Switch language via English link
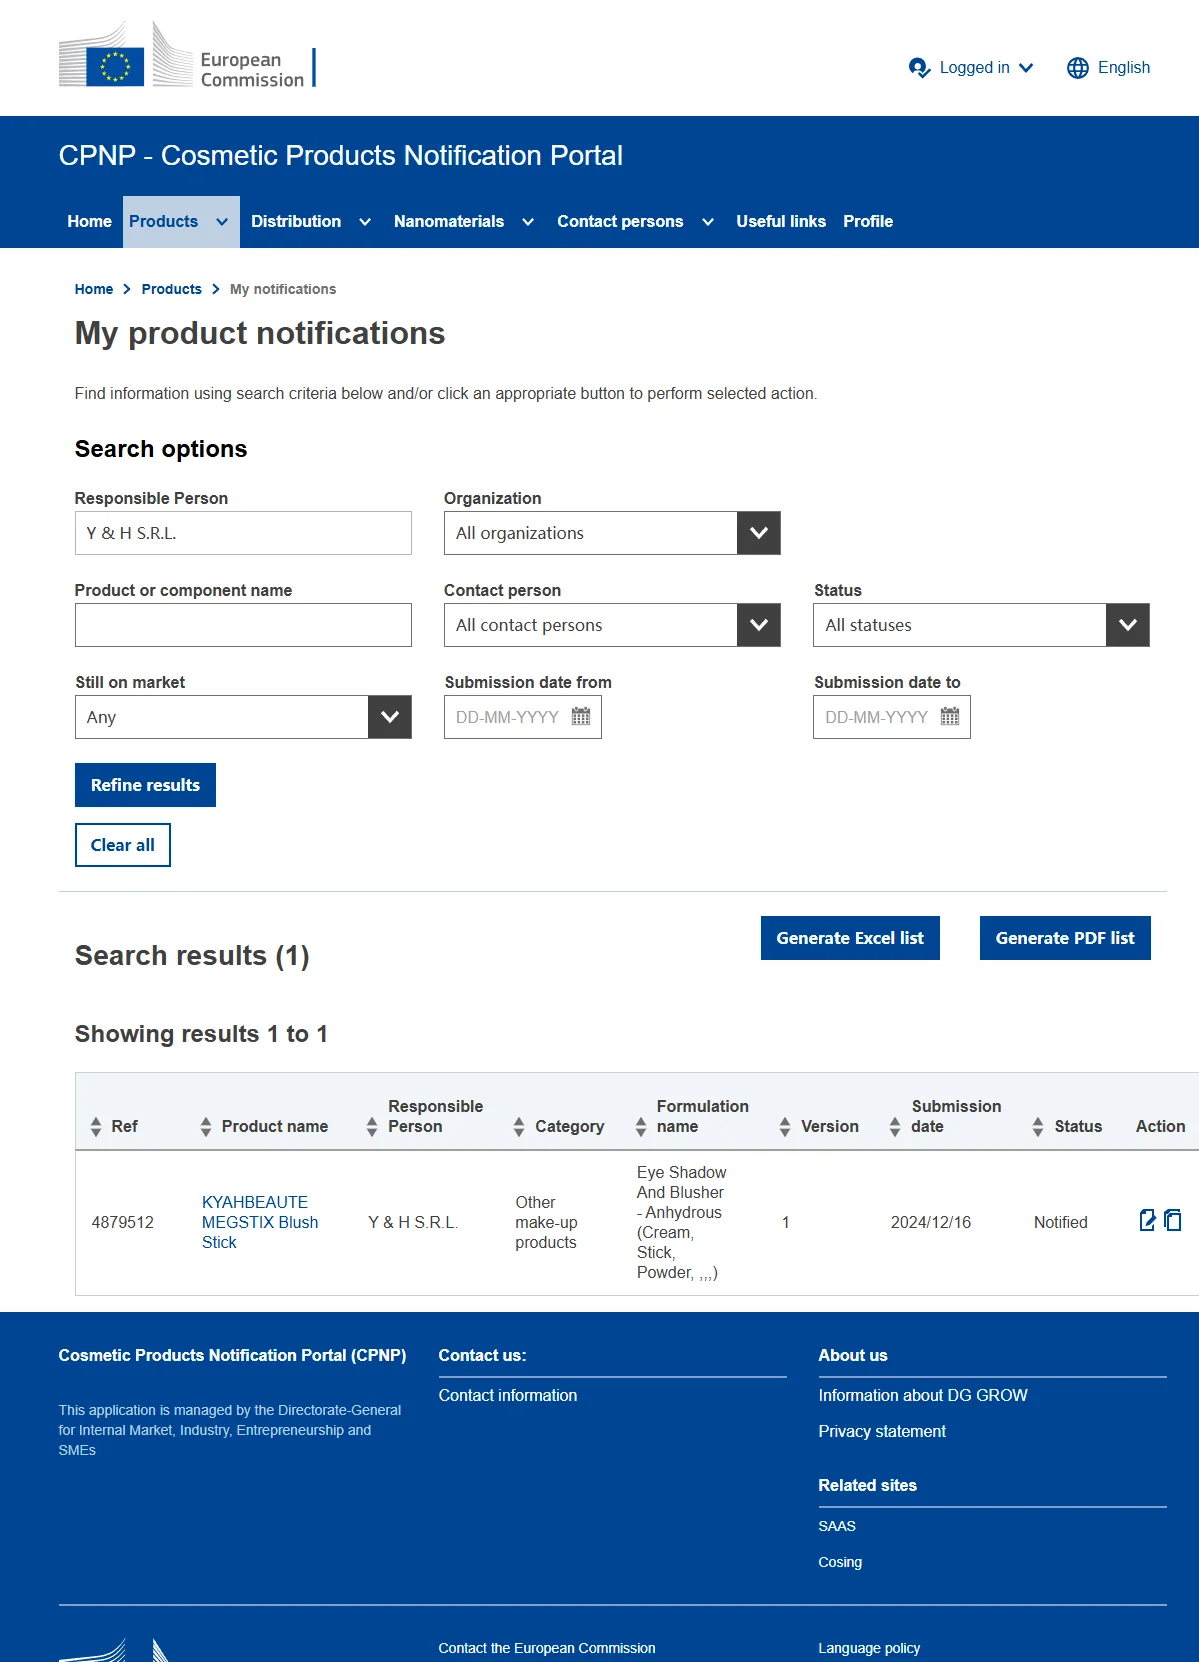The image size is (1199, 1662). click(x=1124, y=68)
